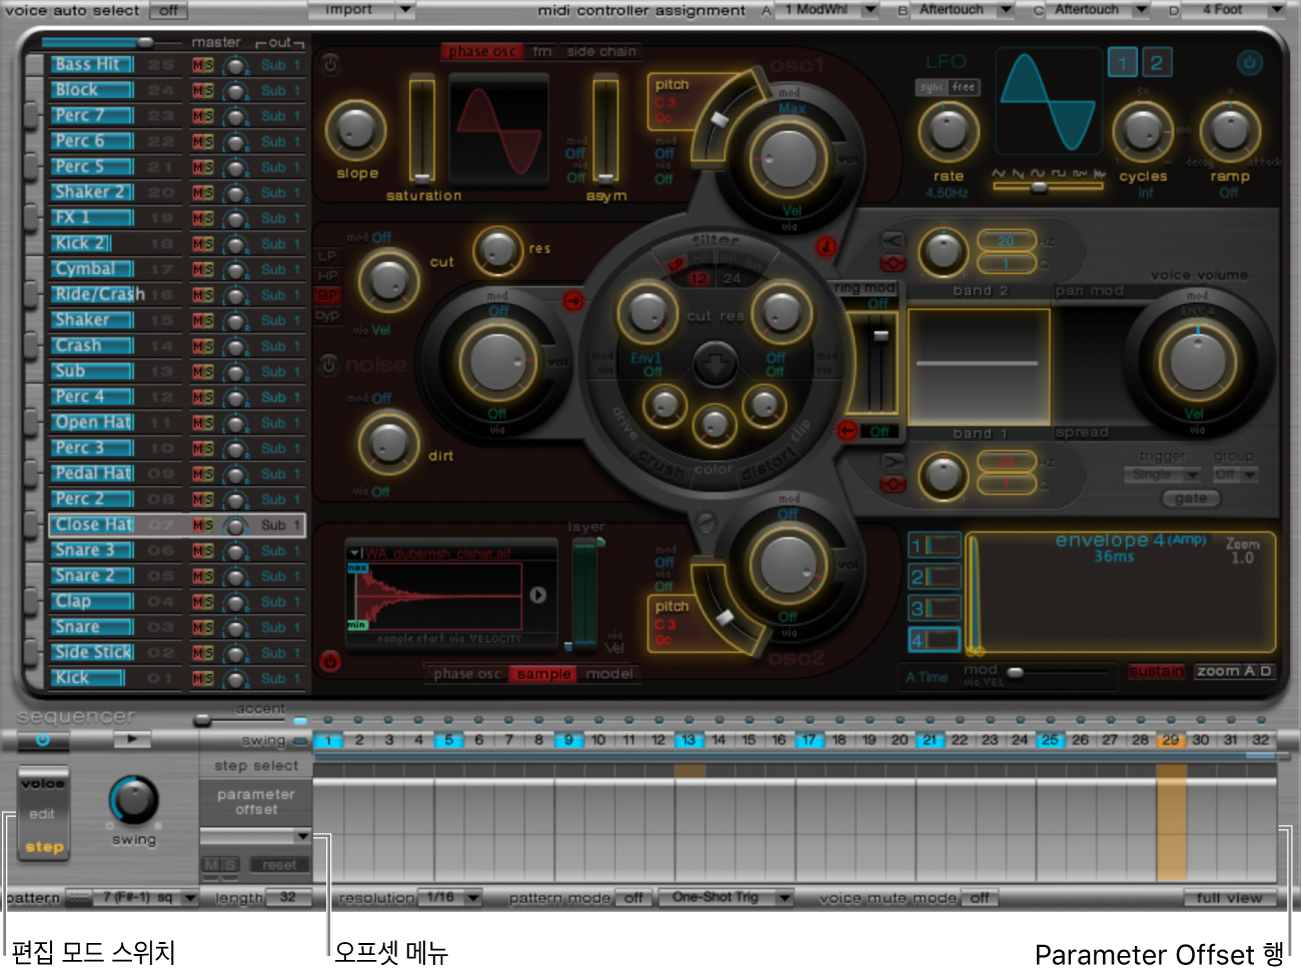1301x976 pixels.
Task: Select LFO 2 button
Action: 1156,63
